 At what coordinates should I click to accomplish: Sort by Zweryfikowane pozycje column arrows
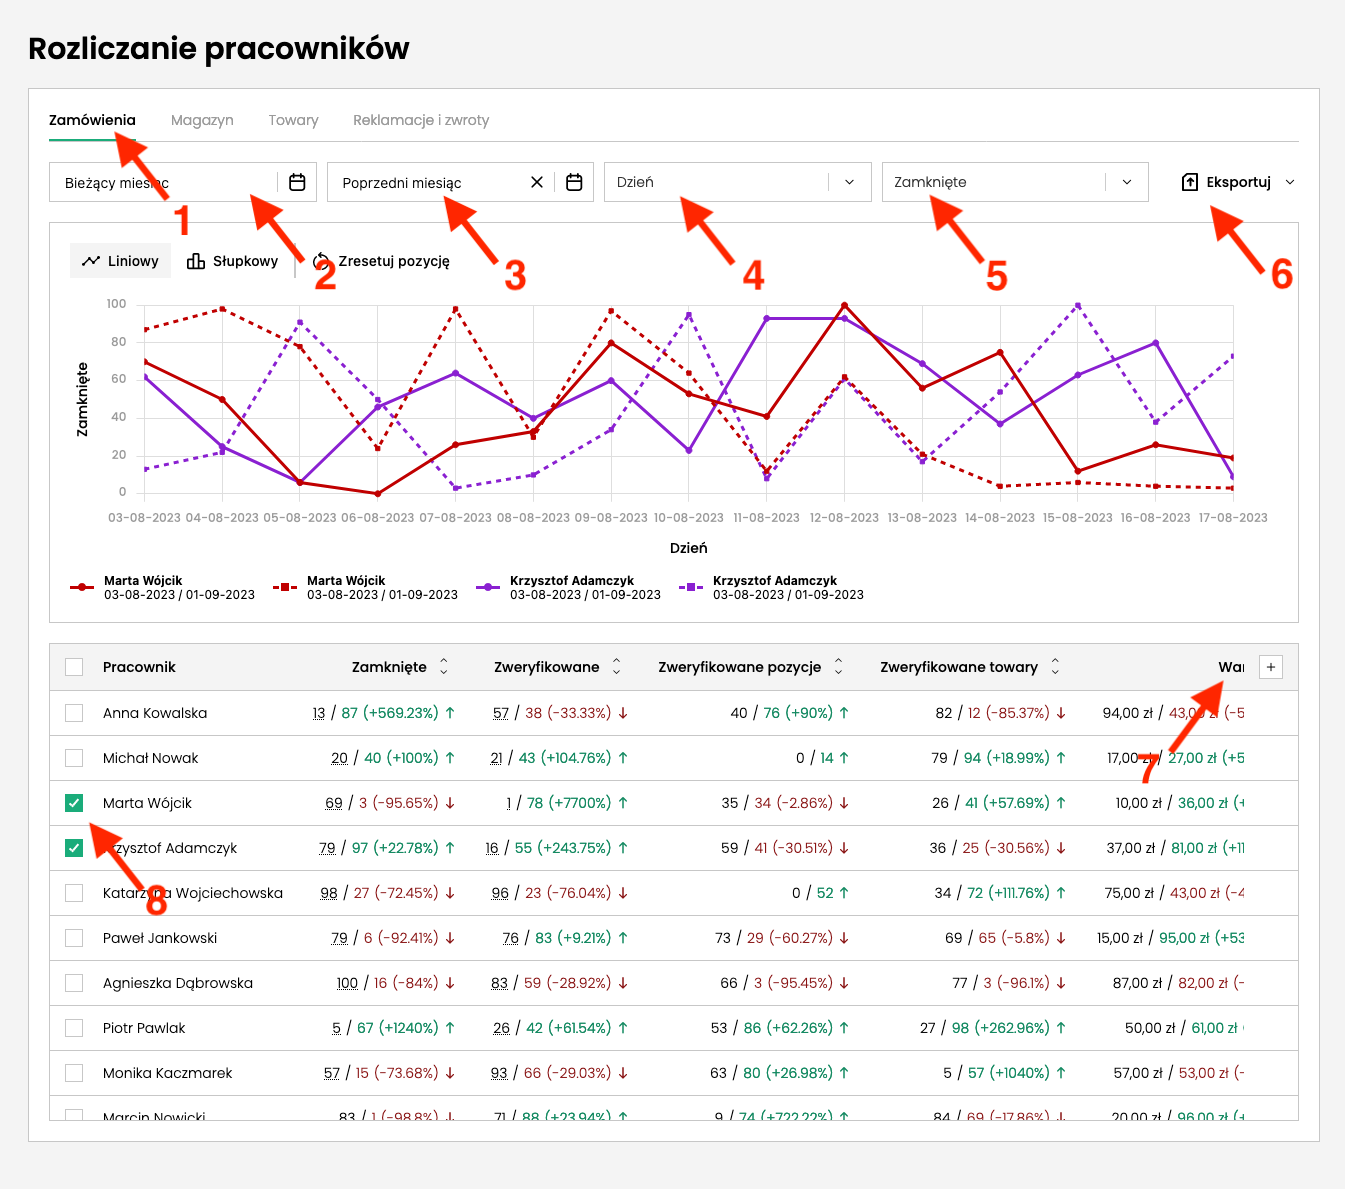(839, 667)
